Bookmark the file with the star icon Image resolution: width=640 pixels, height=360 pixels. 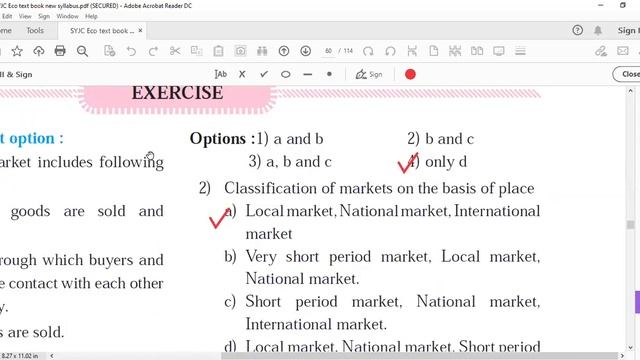[17, 51]
